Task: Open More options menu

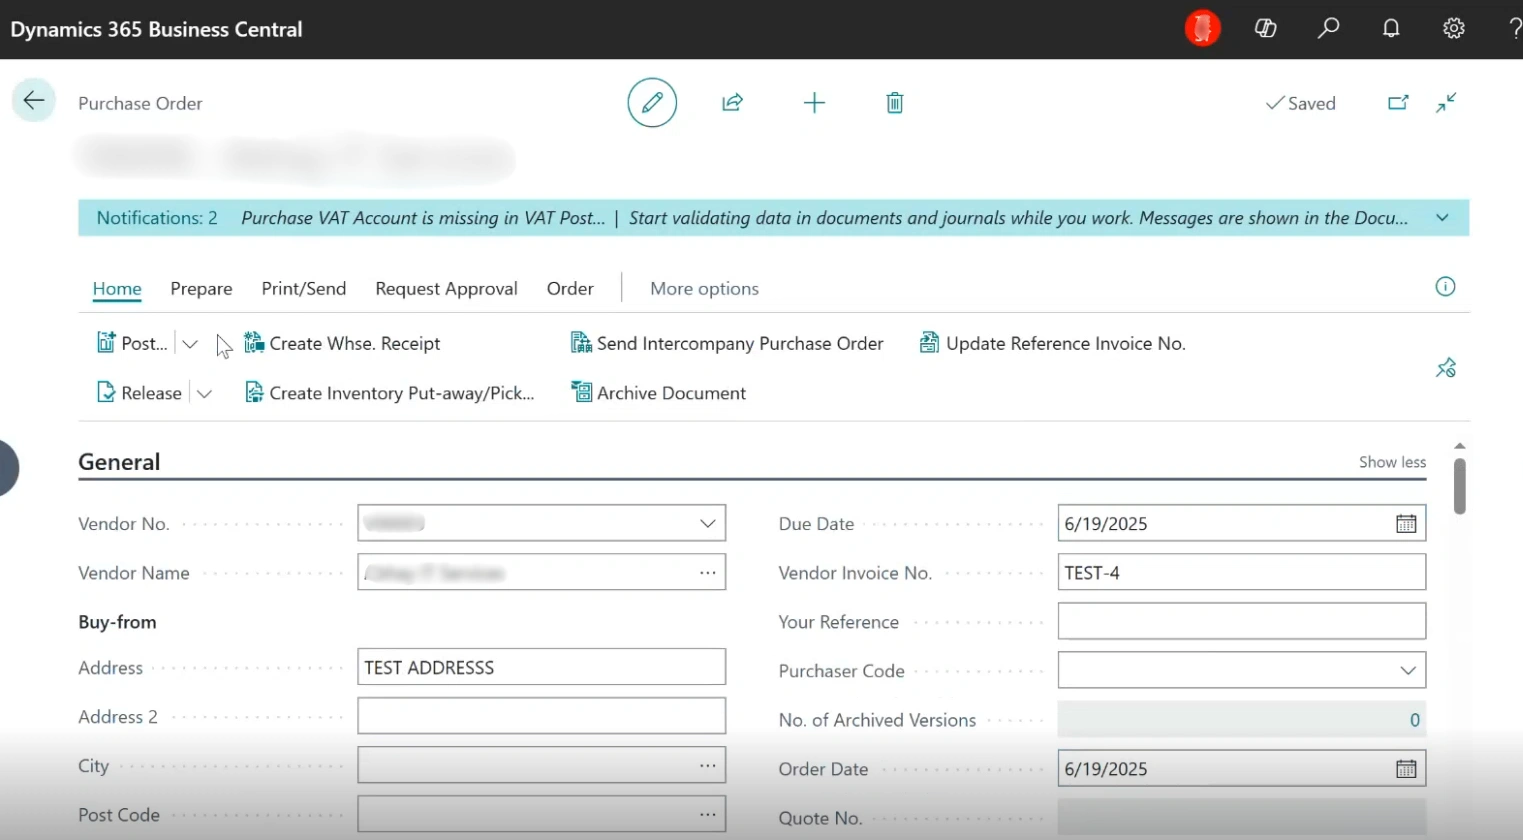Action: [704, 288]
